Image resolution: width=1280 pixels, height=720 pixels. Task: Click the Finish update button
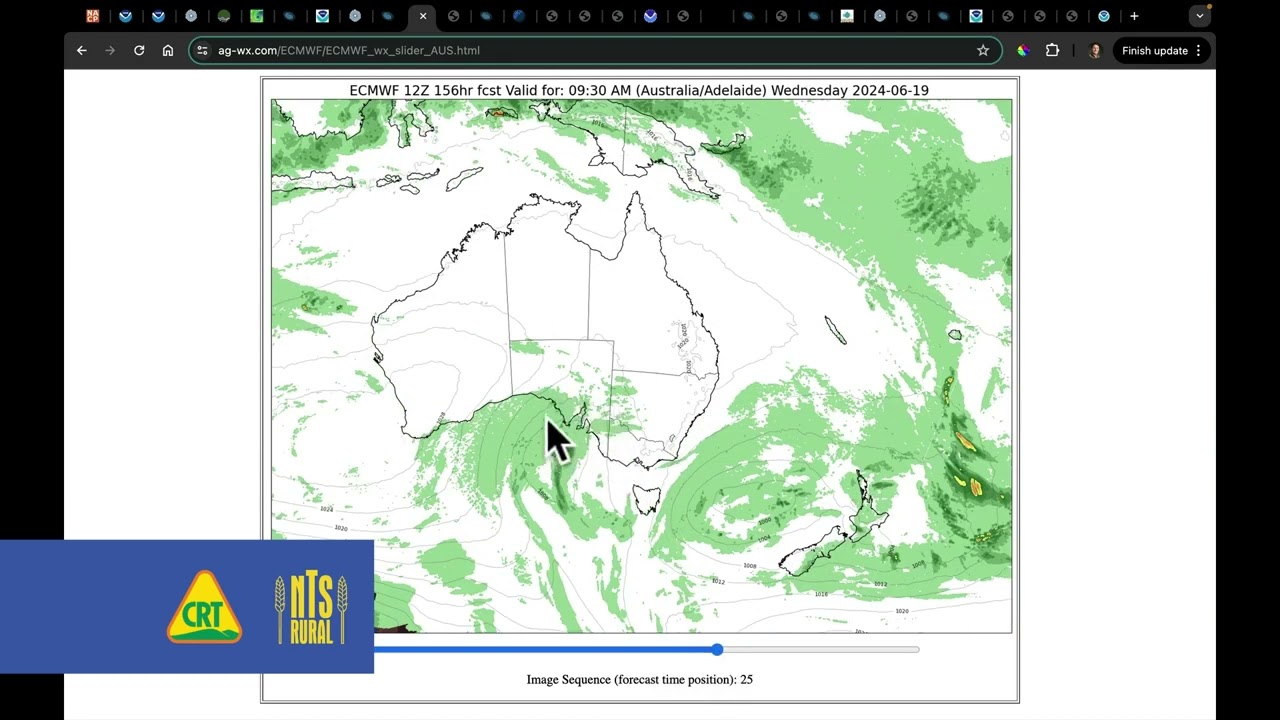[x=1162, y=50]
